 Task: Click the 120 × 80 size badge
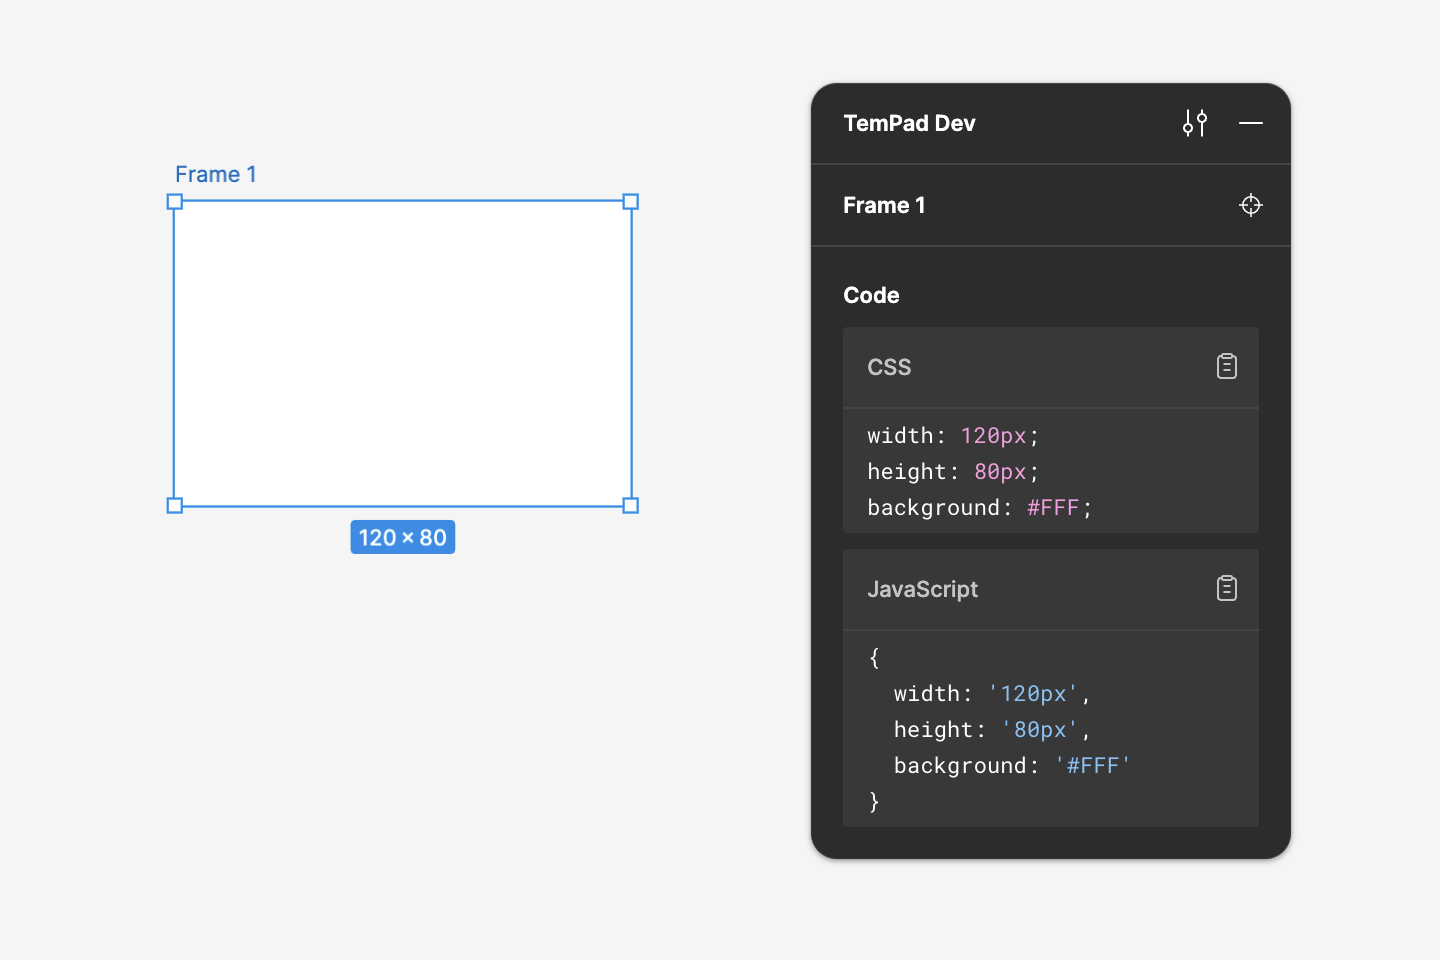coord(403,538)
